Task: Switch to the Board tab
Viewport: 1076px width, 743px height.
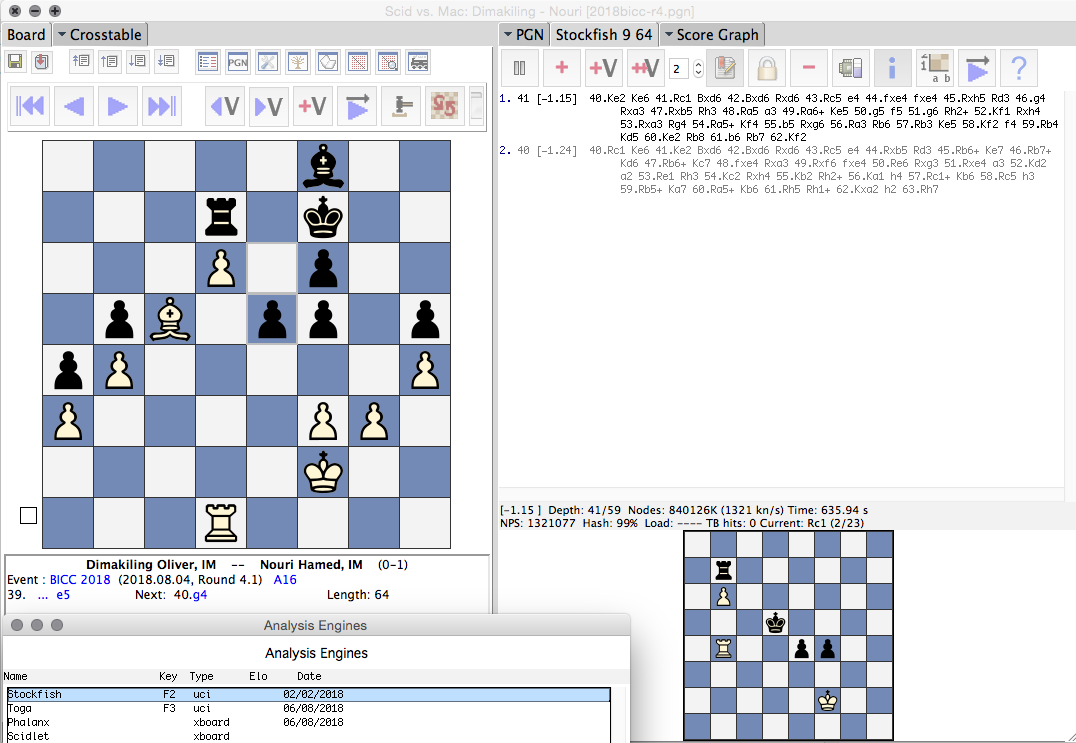Action: pyautogui.click(x=26, y=35)
